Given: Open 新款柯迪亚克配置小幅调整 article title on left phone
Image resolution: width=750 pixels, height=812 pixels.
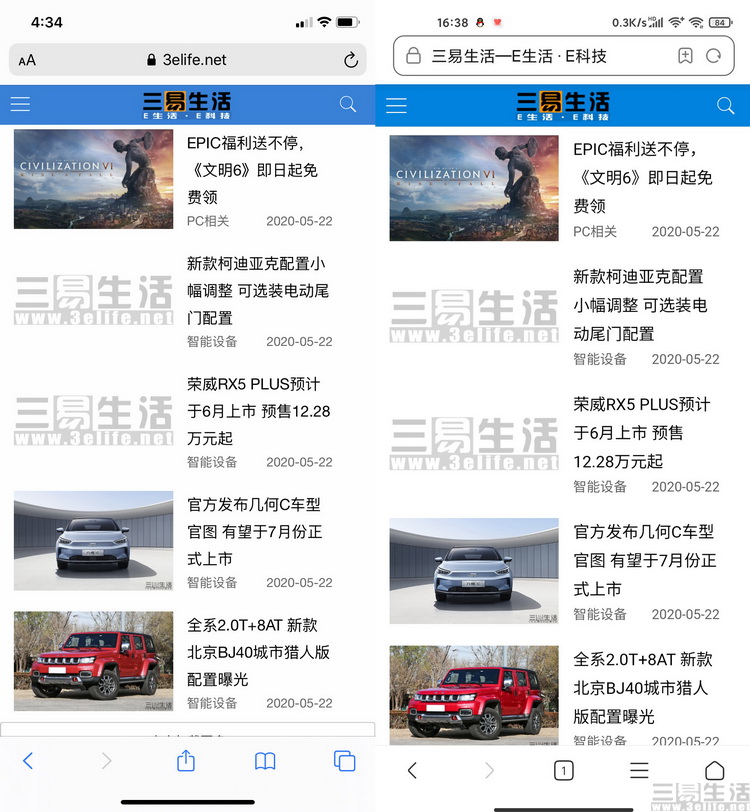Looking at the screenshot, I should pos(258,291).
